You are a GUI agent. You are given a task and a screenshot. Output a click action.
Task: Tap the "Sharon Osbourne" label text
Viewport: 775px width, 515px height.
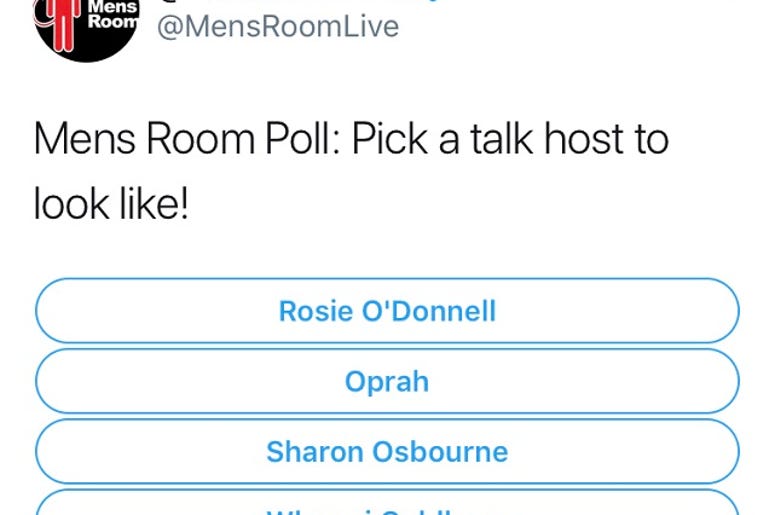click(388, 452)
